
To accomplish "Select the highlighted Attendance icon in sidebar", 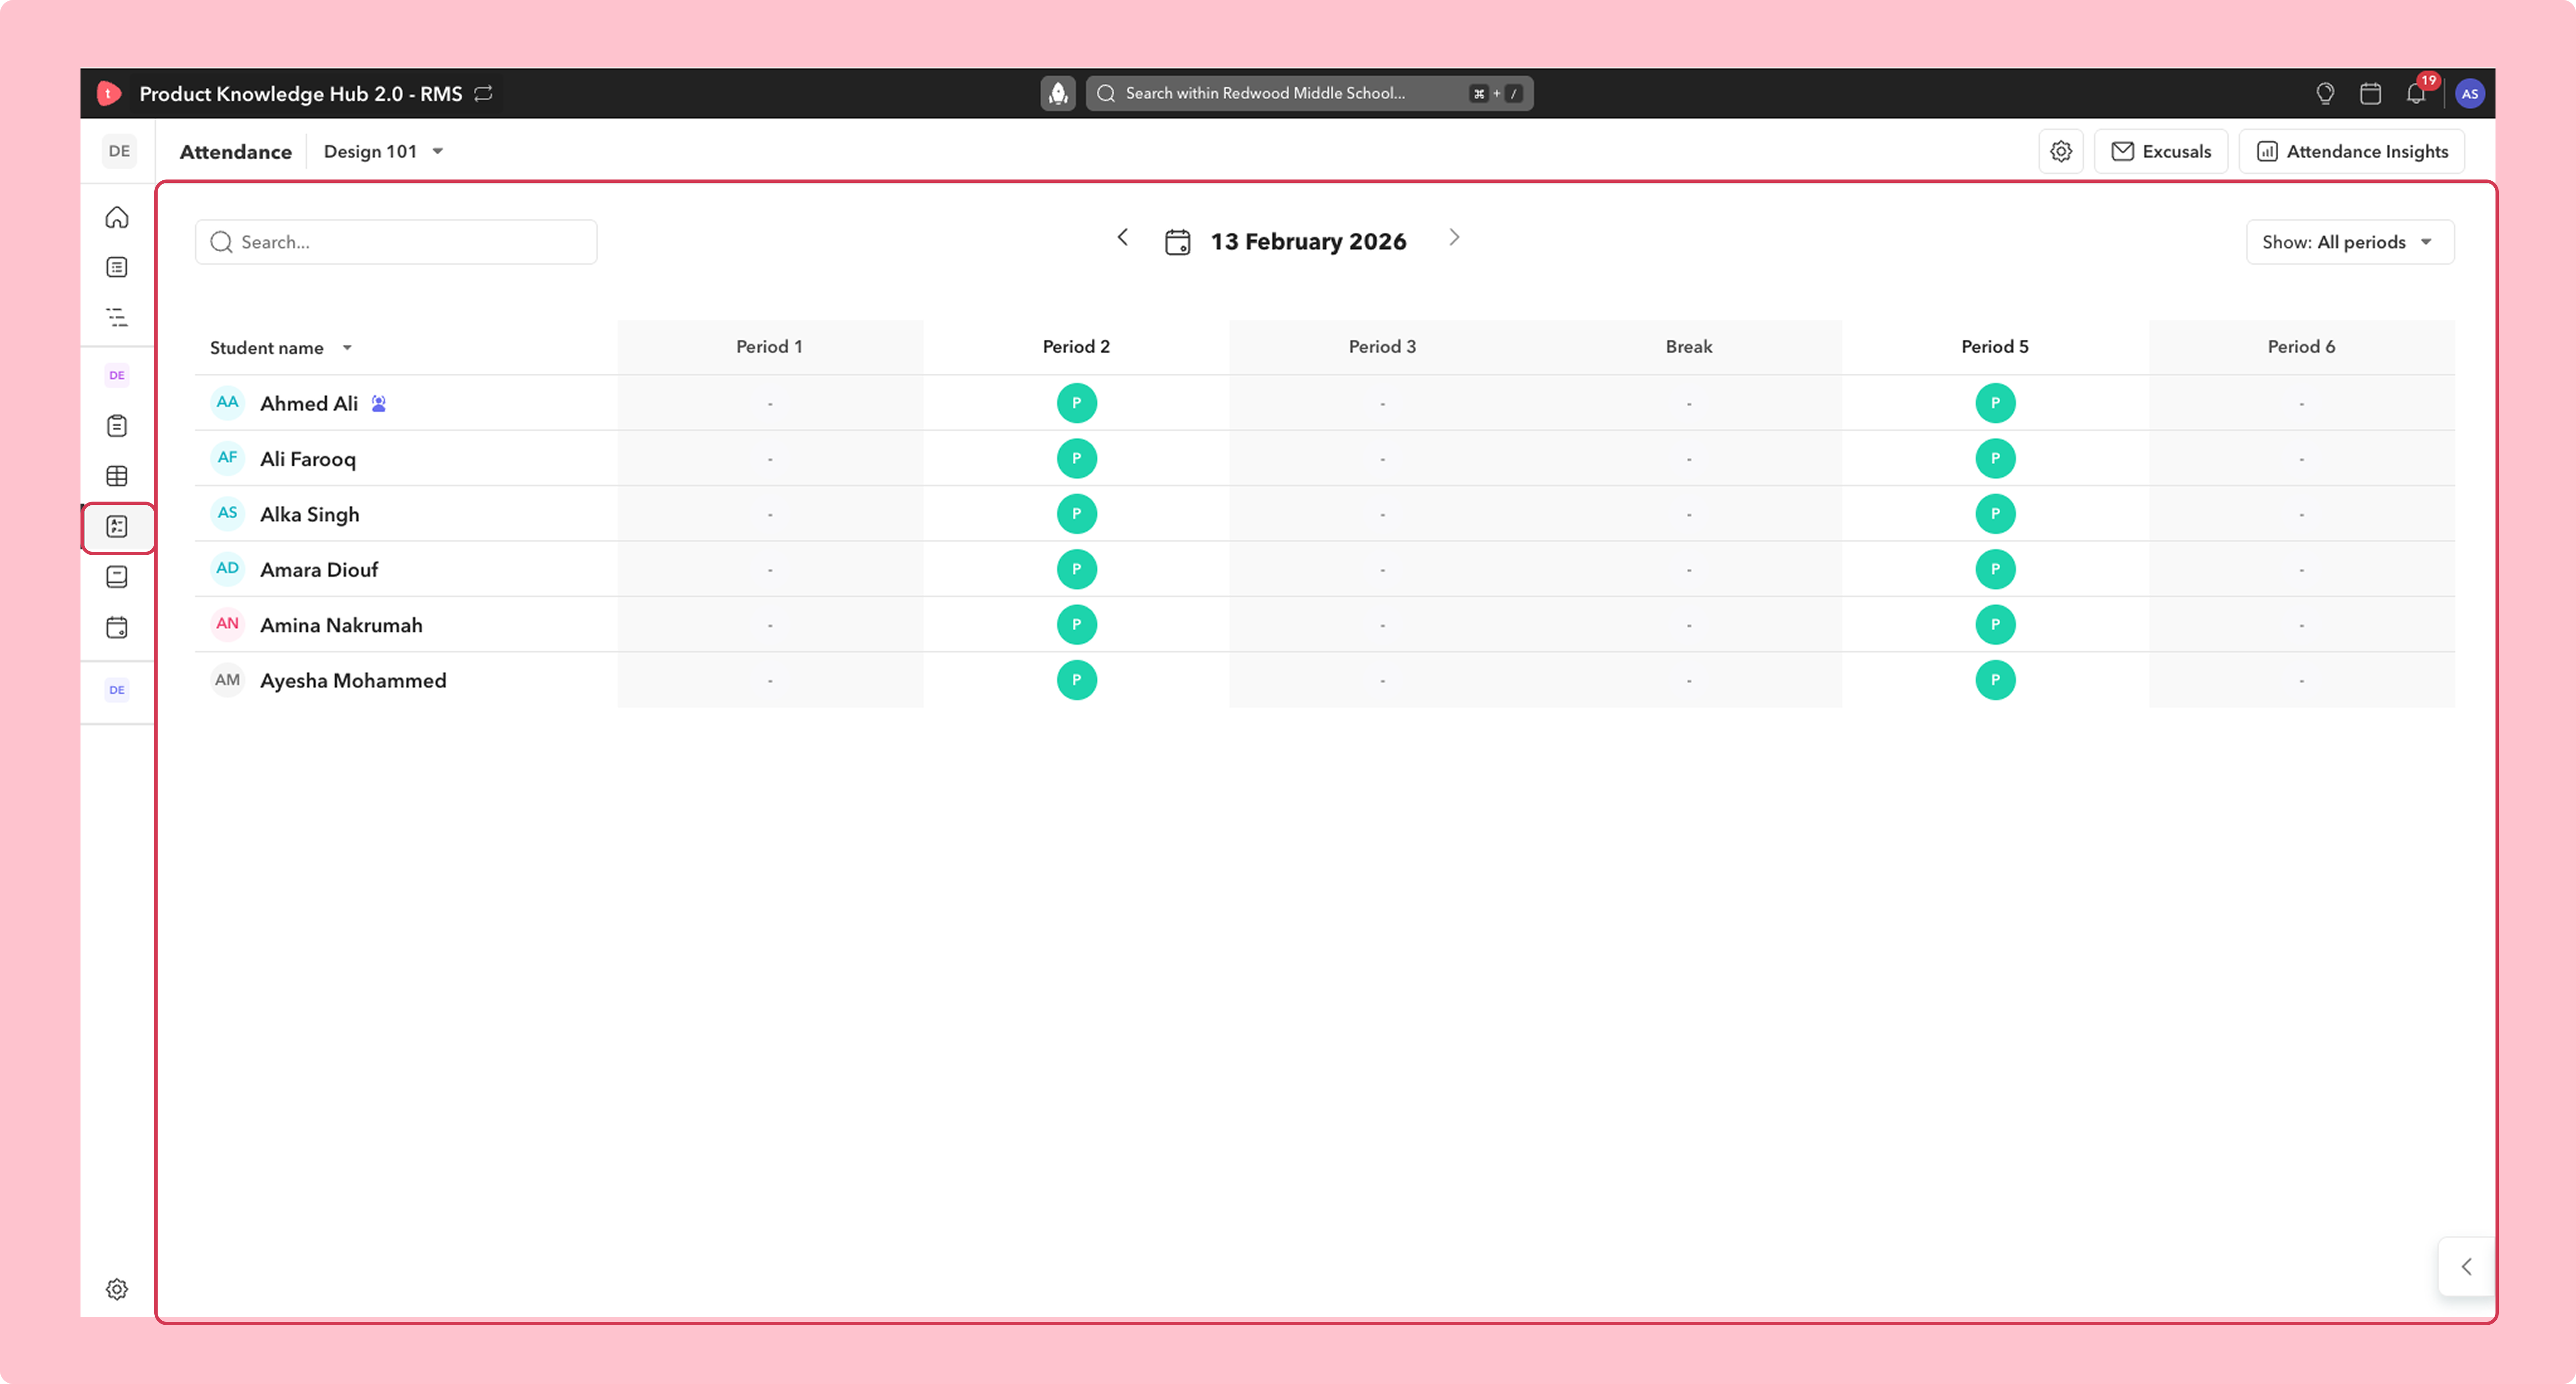I will pos(117,527).
